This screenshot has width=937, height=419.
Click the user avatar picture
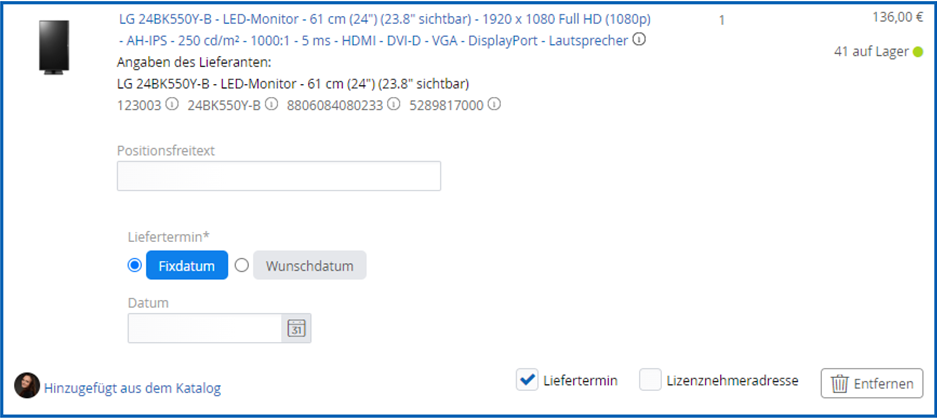[x=27, y=386]
